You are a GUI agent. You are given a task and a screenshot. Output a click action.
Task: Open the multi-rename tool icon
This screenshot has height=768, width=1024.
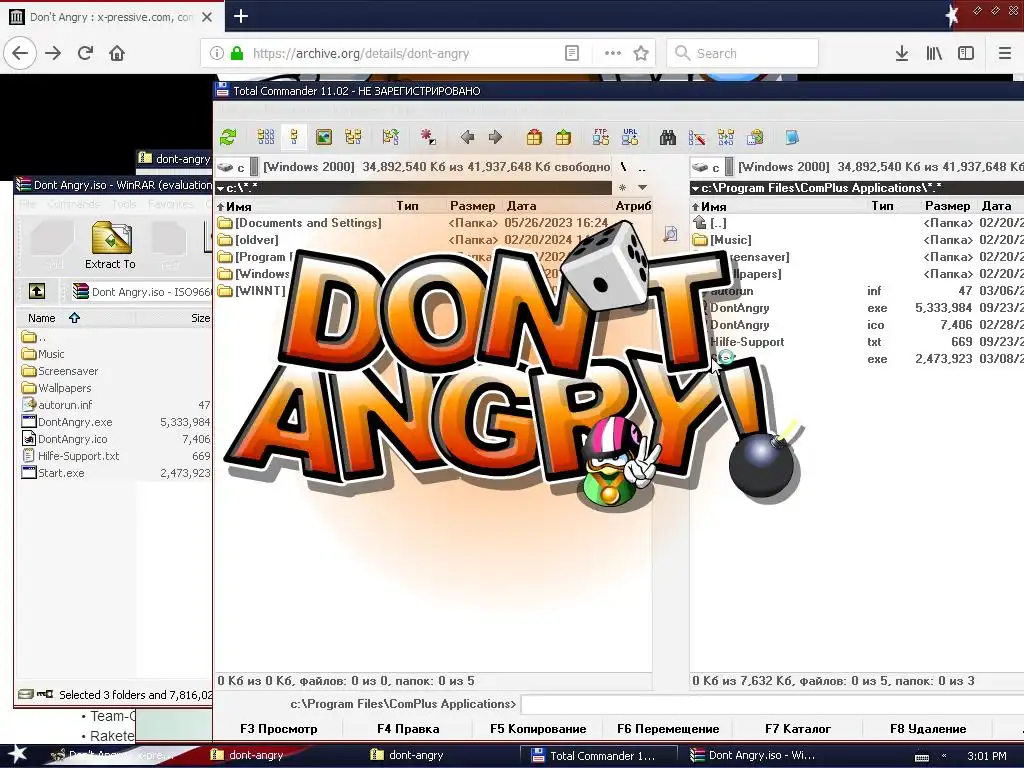coord(697,137)
